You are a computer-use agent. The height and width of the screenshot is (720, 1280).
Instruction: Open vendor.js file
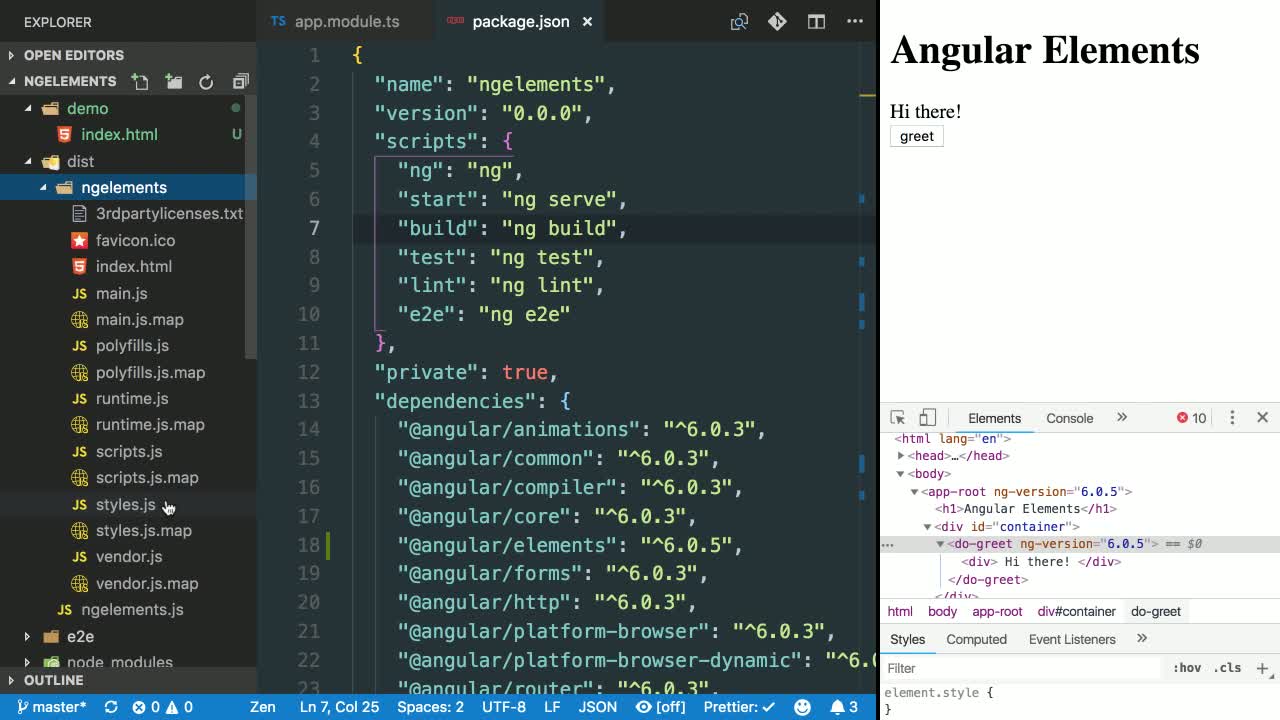click(x=129, y=556)
